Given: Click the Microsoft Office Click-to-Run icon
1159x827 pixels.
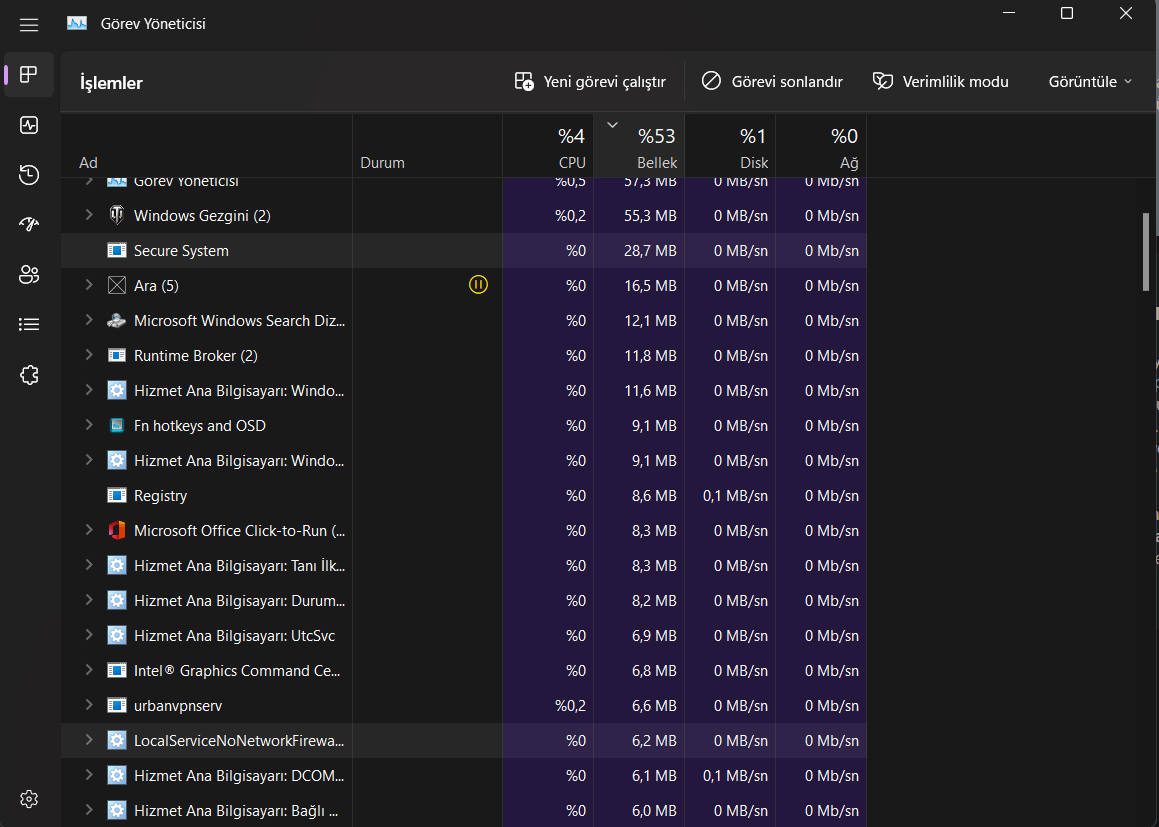Looking at the screenshot, I should (117, 531).
